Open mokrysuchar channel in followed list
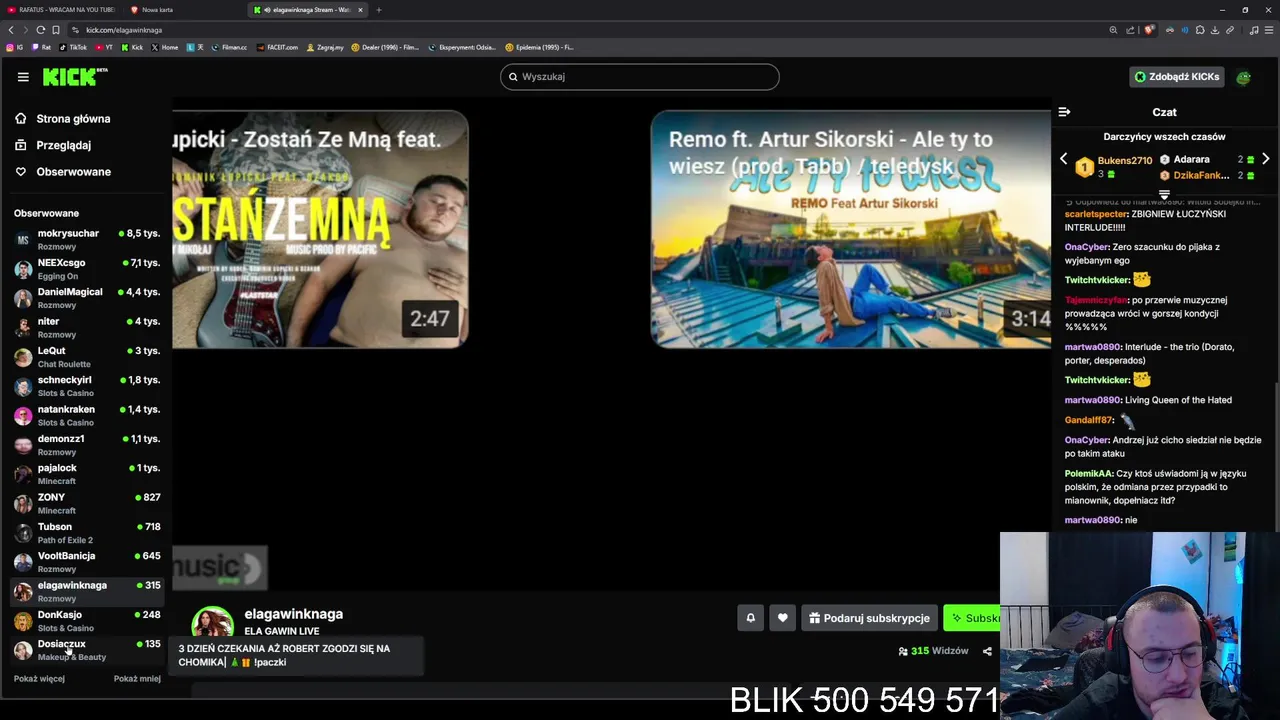The width and height of the screenshot is (1280, 720). tap(87, 239)
